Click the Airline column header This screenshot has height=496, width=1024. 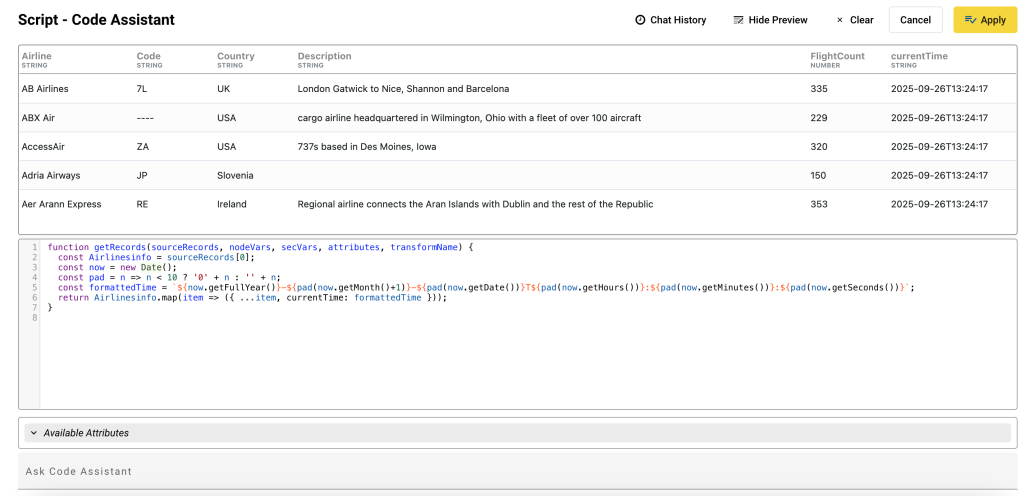point(37,57)
